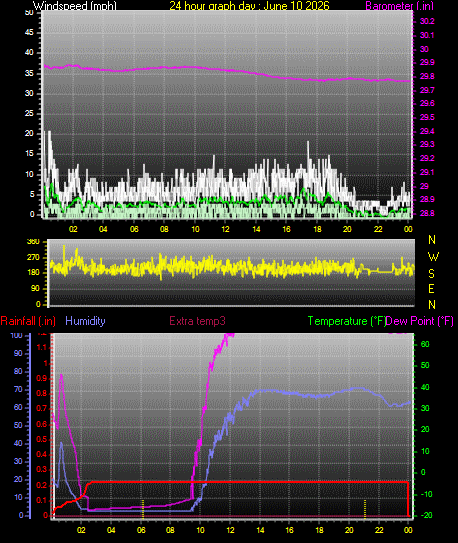The image size is (458, 543).
Task: Click the E wind direction label
Action: [x=431, y=288]
